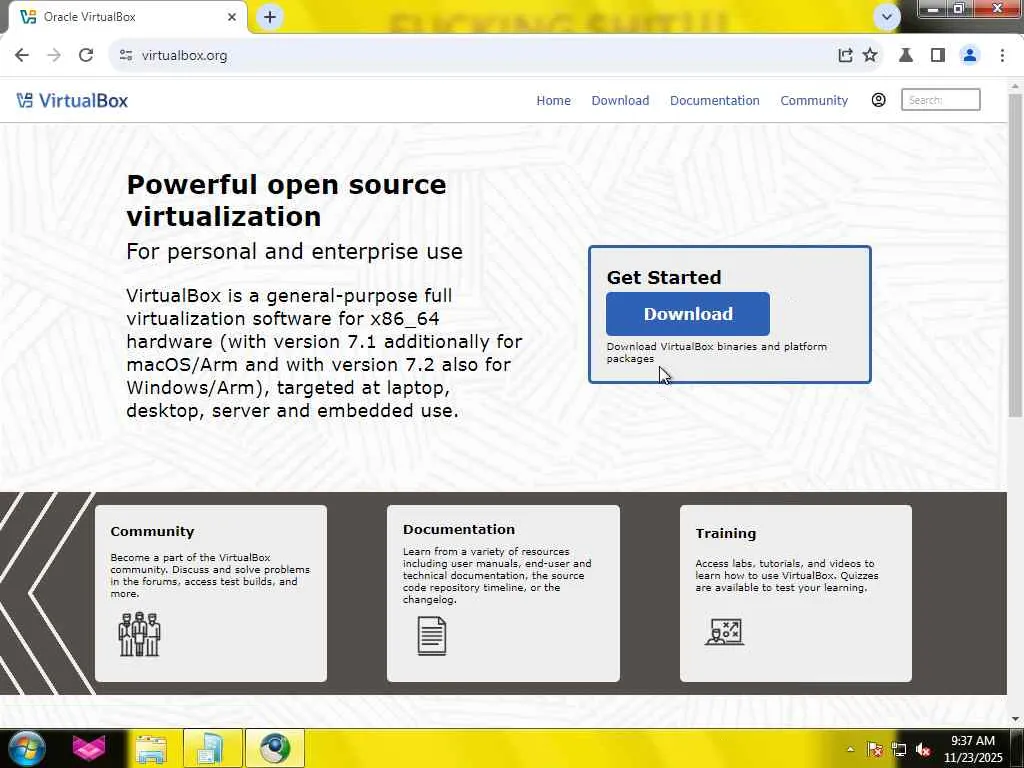Open the computer documents taskbar icon
This screenshot has height=768, width=1024.
(212, 748)
